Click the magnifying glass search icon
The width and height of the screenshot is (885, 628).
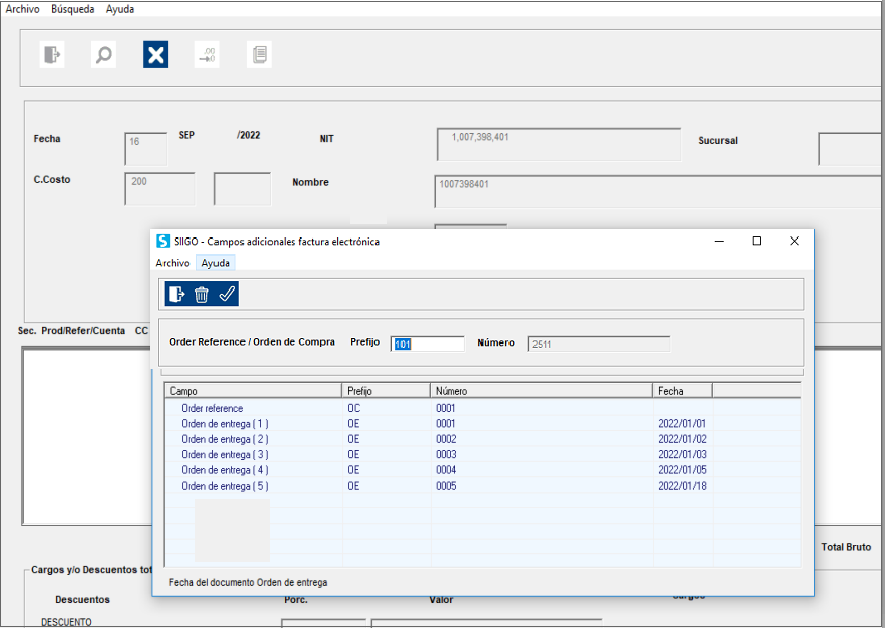point(103,55)
